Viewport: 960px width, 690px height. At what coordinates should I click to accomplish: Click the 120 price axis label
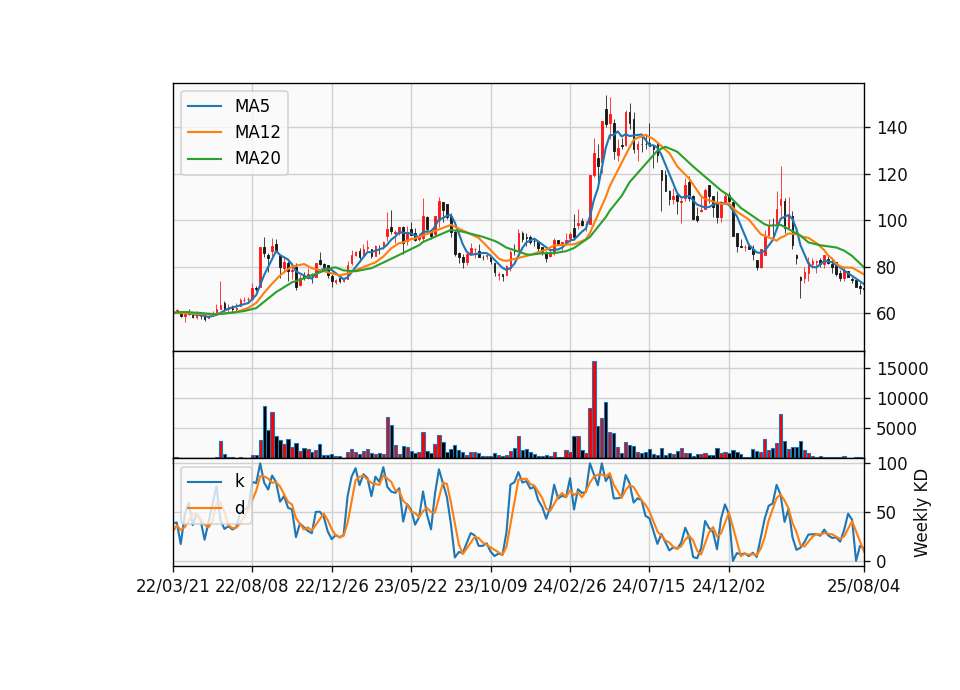[x=892, y=174]
